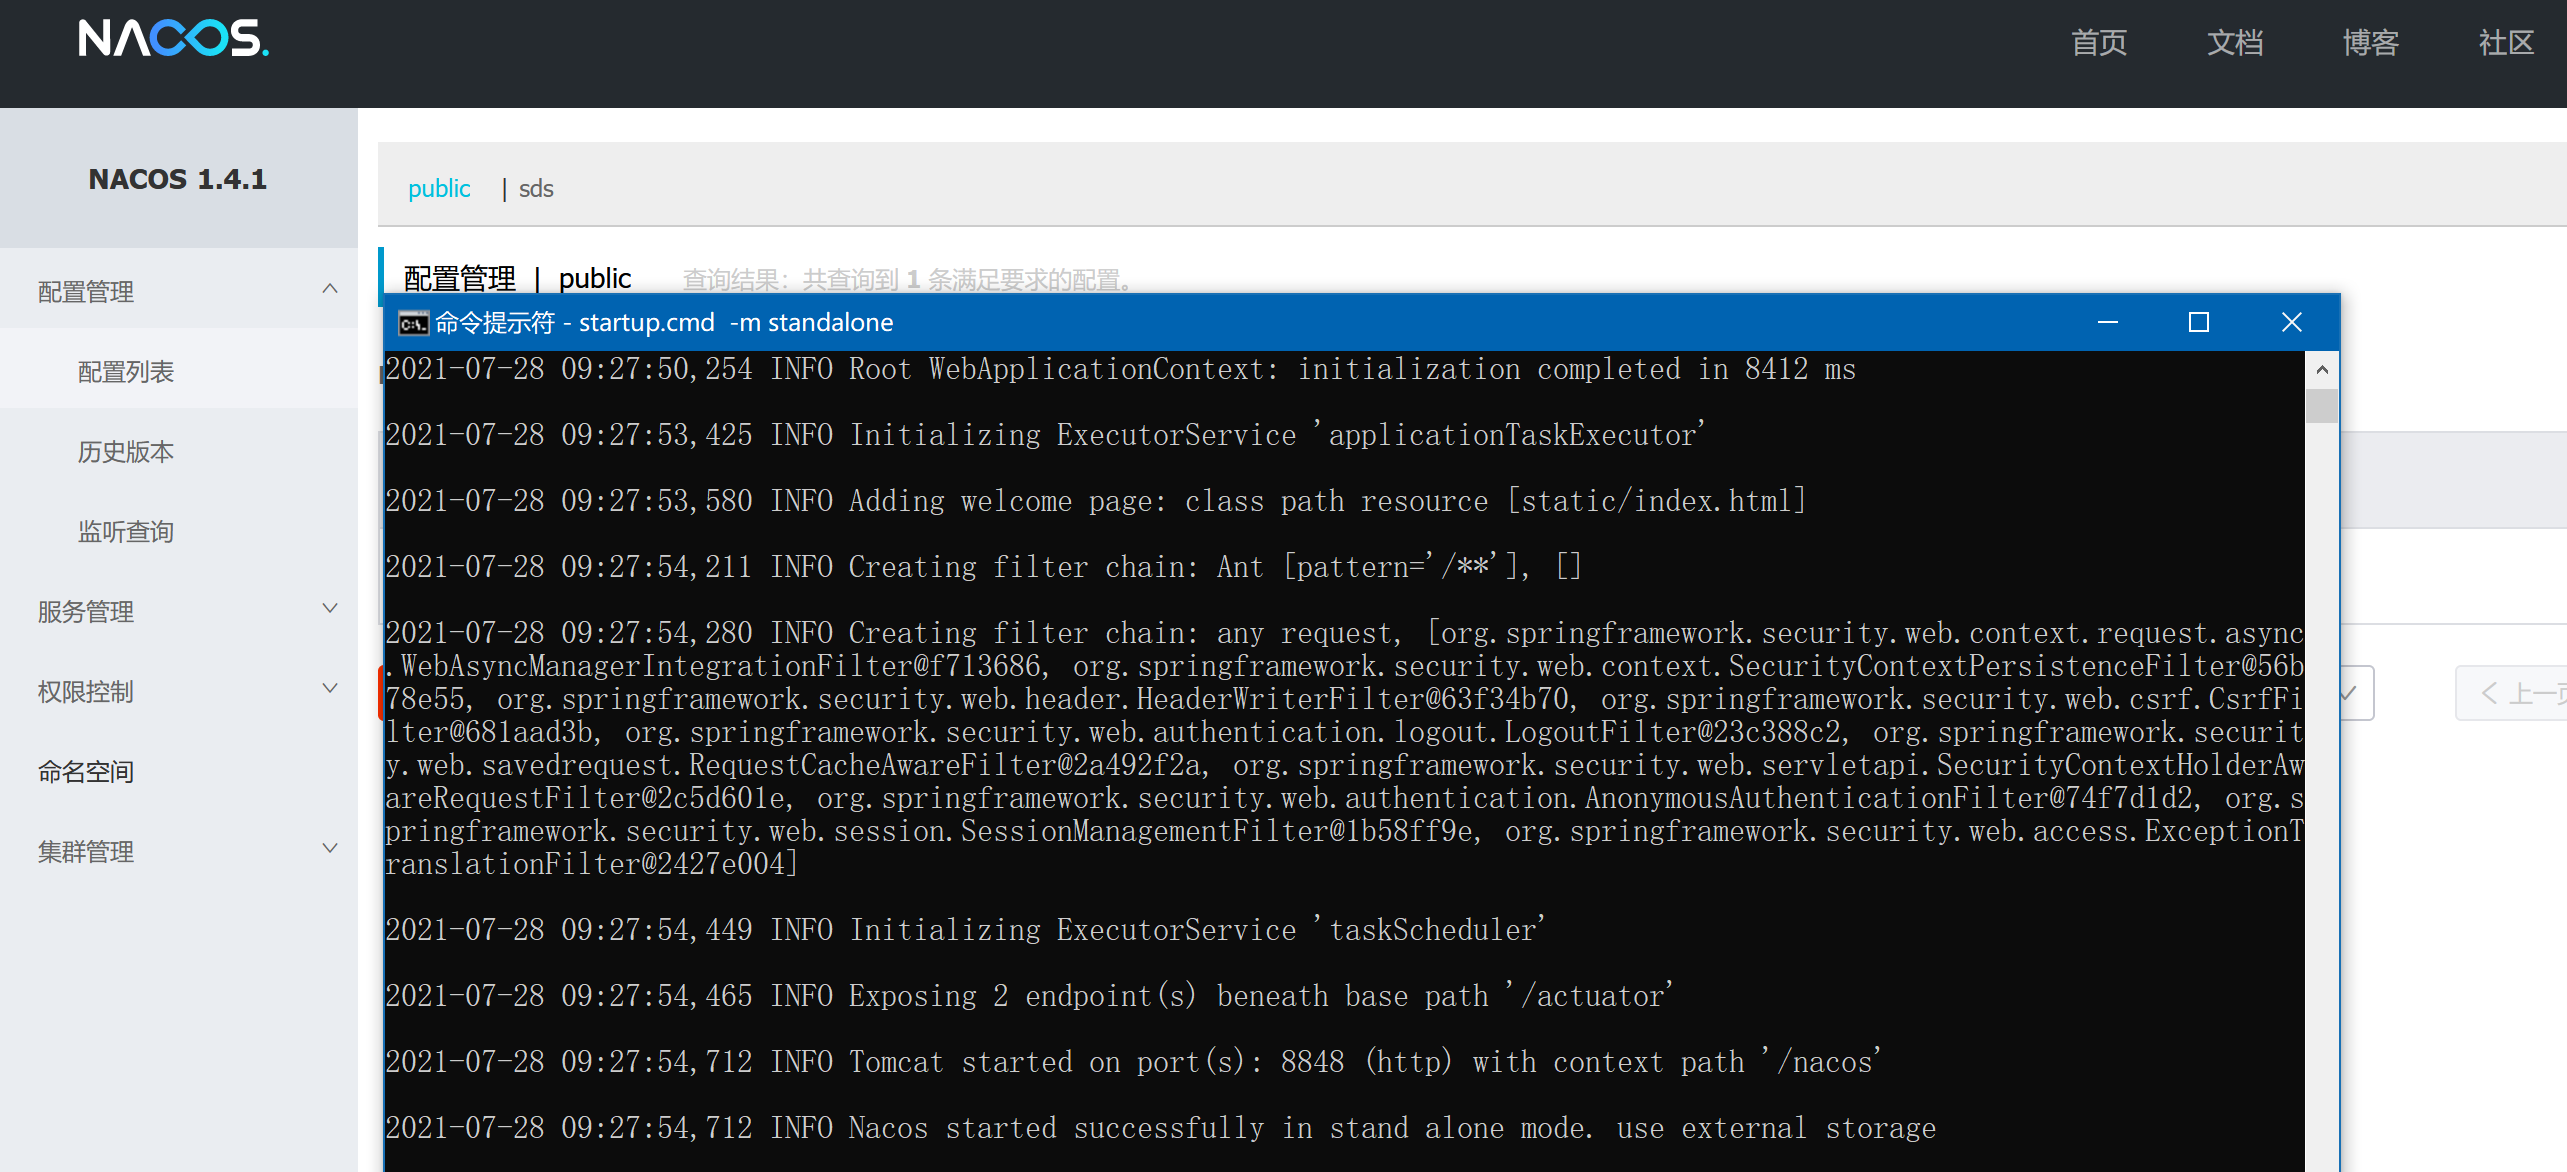2567x1172 pixels.
Task: Expand the 权限控制 menu chevron
Action: pyautogui.click(x=330, y=688)
